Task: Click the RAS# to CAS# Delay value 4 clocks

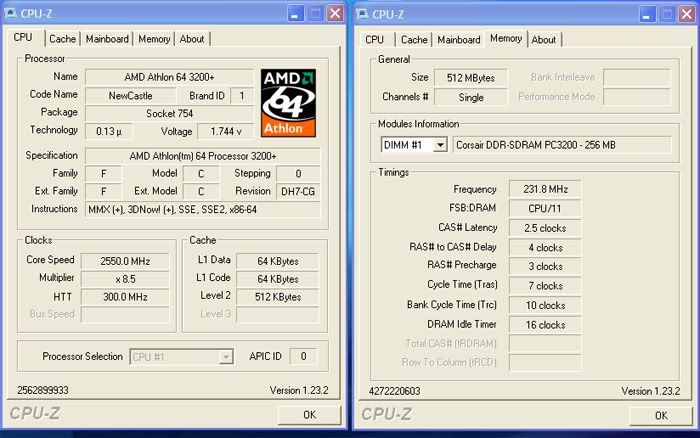Action: pyautogui.click(x=545, y=247)
